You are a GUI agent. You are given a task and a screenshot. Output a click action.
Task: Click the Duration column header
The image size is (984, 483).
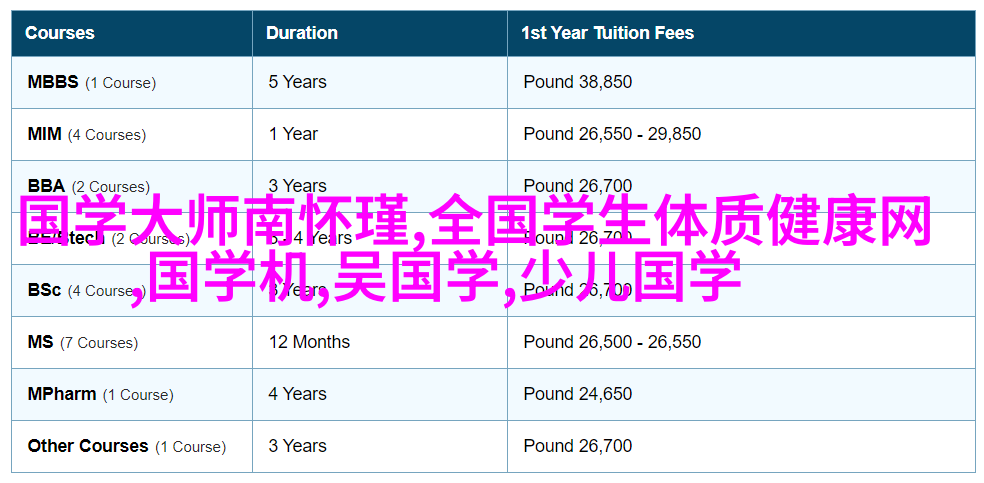point(302,33)
